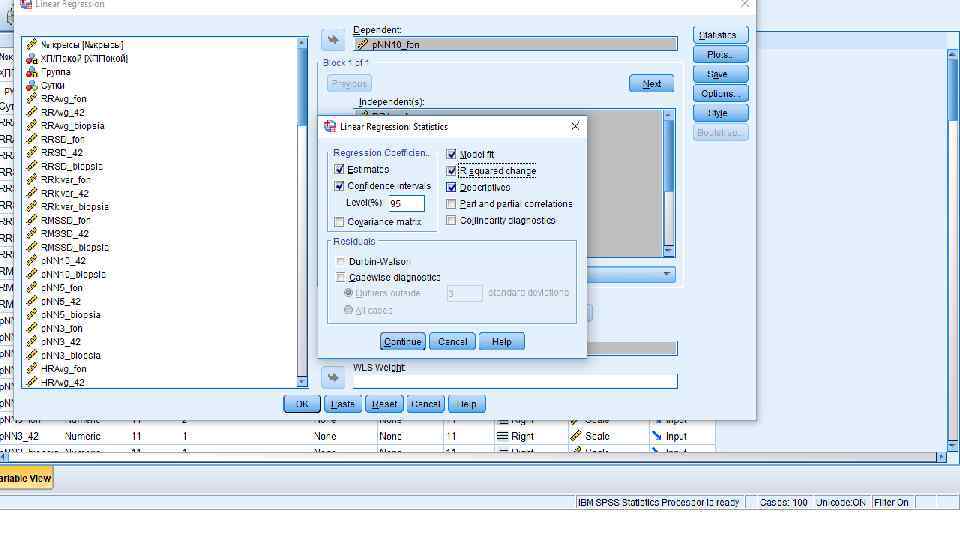Click the scale ruler icon of RRSD_42

coord(32,153)
